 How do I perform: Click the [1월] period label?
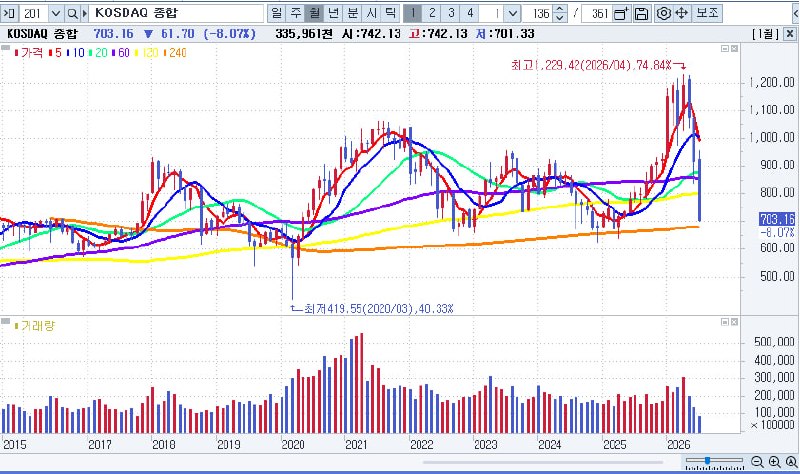pos(765,34)
